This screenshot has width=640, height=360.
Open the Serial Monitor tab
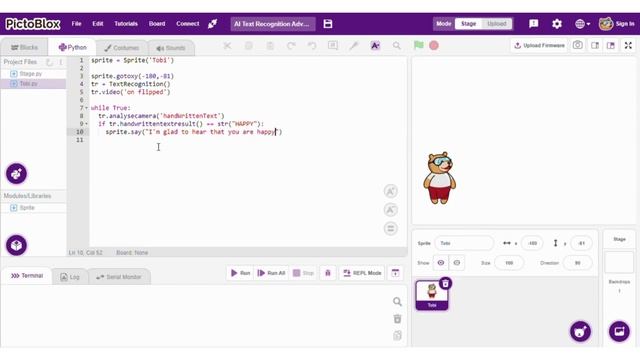119,277
